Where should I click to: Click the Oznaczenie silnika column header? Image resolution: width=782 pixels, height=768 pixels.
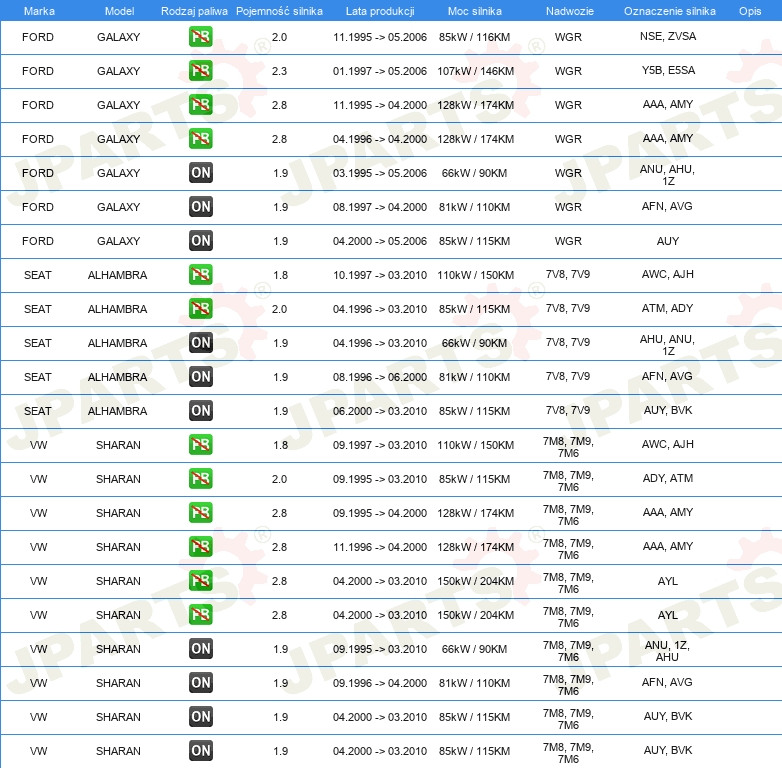tap(669, 11)
